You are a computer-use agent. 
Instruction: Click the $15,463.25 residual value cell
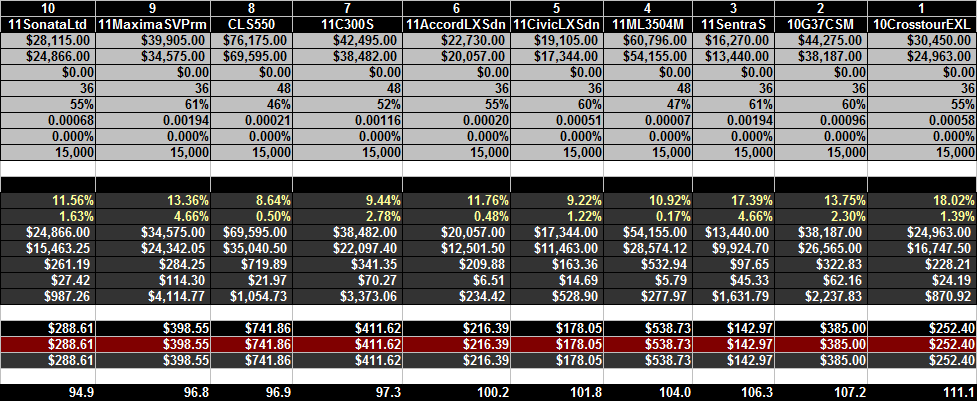pos(47,248)
